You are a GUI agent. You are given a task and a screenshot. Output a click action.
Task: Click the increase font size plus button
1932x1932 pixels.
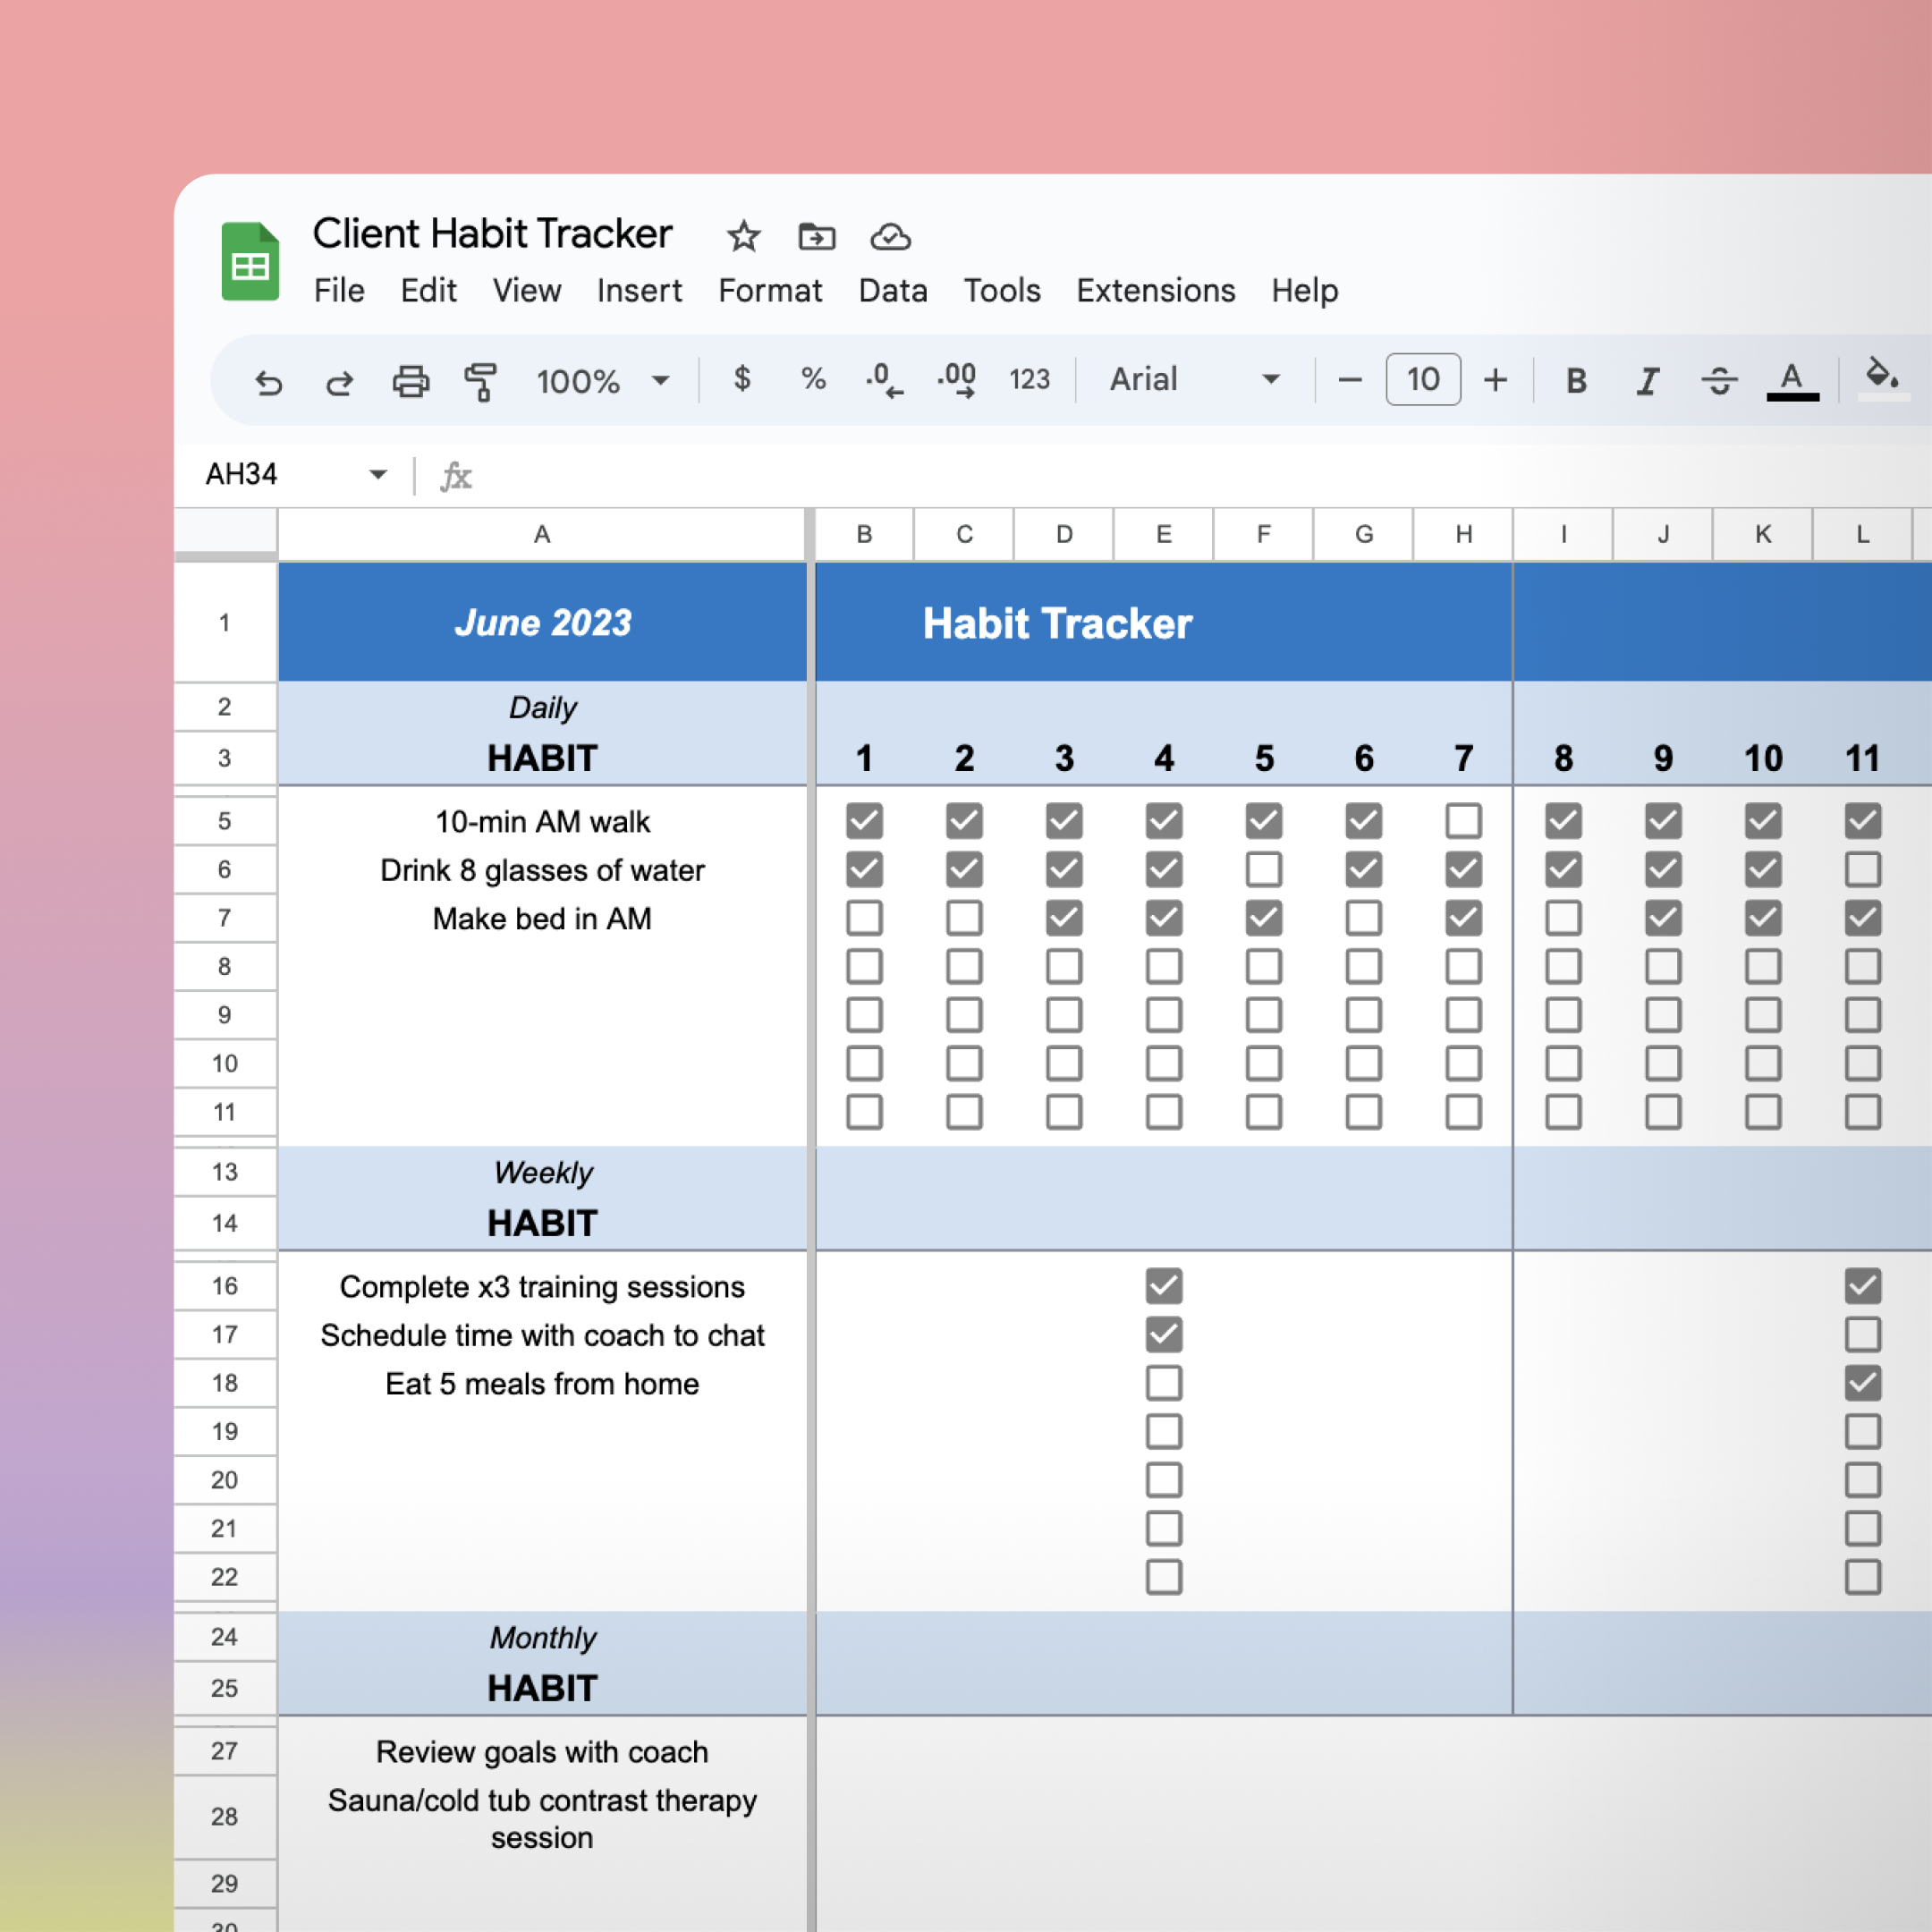[x=1495, y=380]
